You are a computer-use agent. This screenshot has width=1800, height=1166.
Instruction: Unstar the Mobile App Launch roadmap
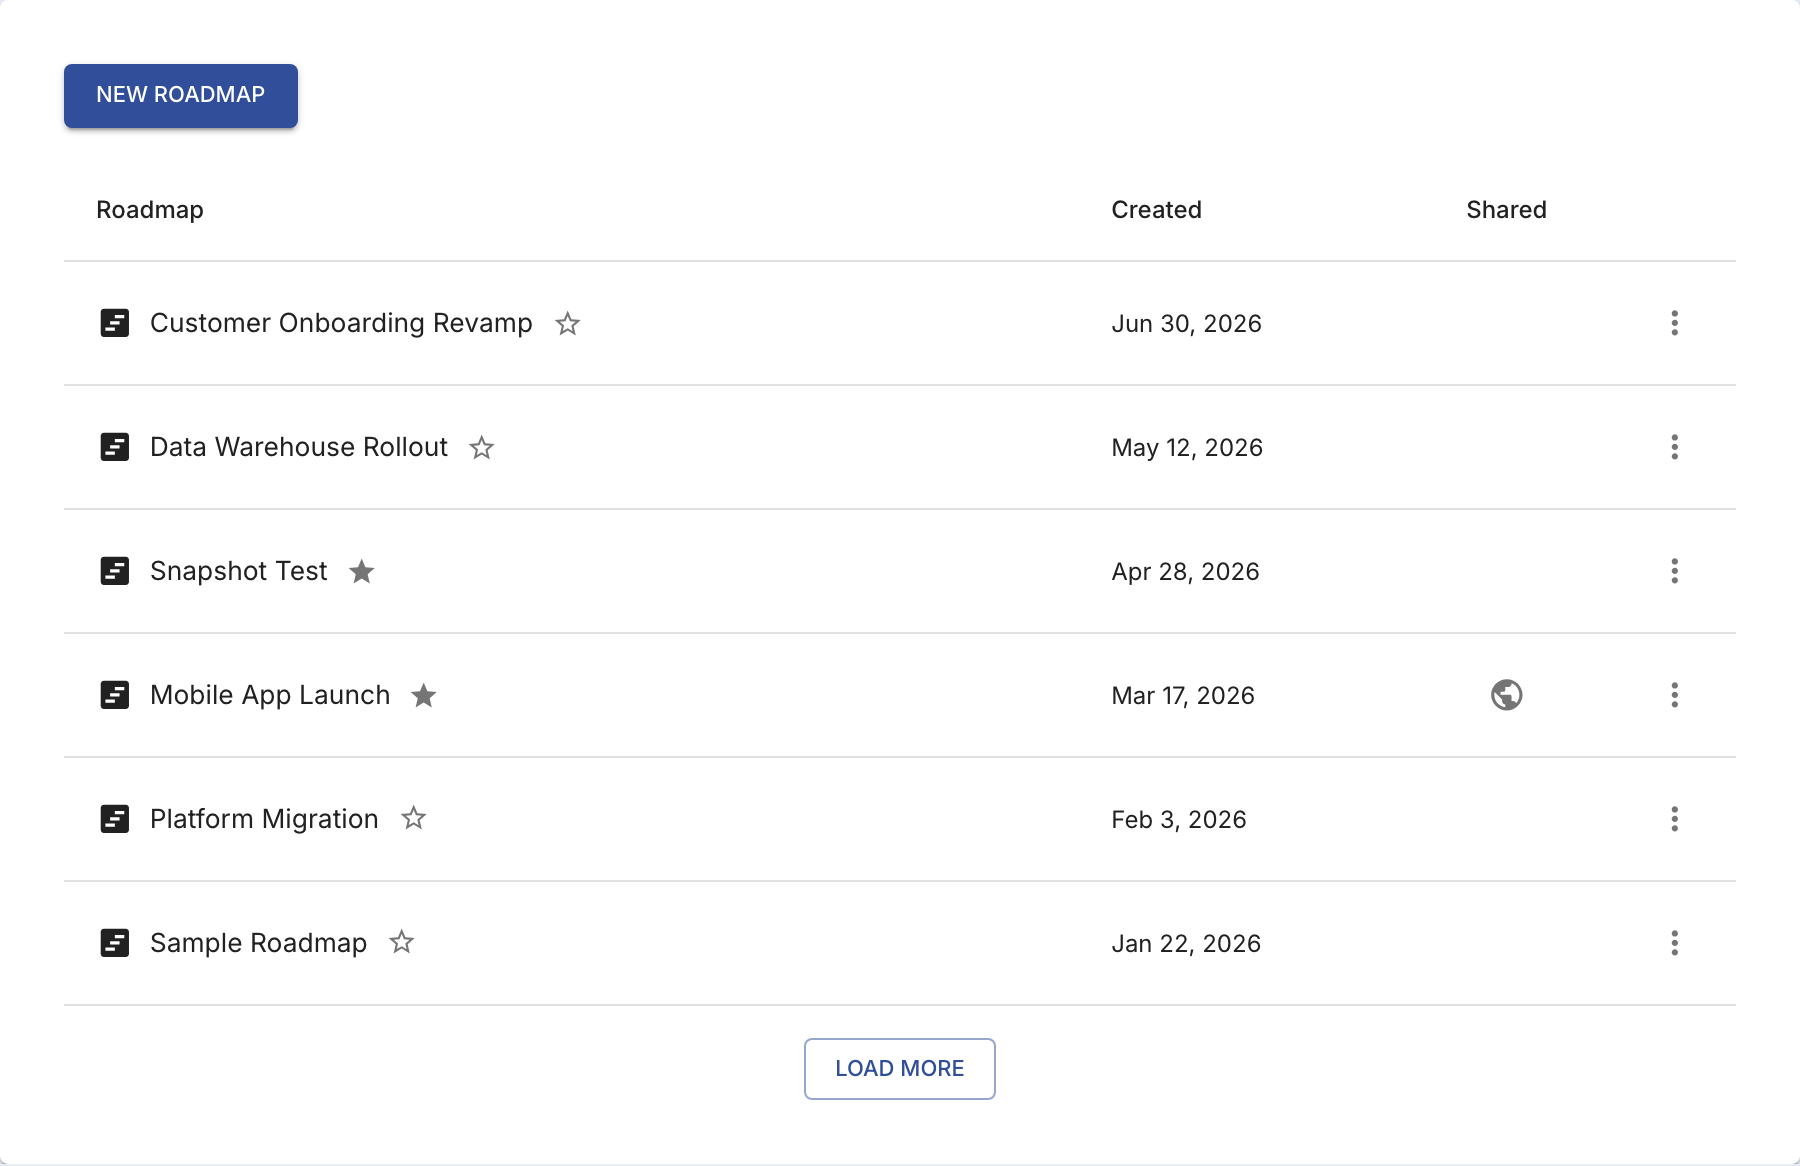tap(424, 695)
